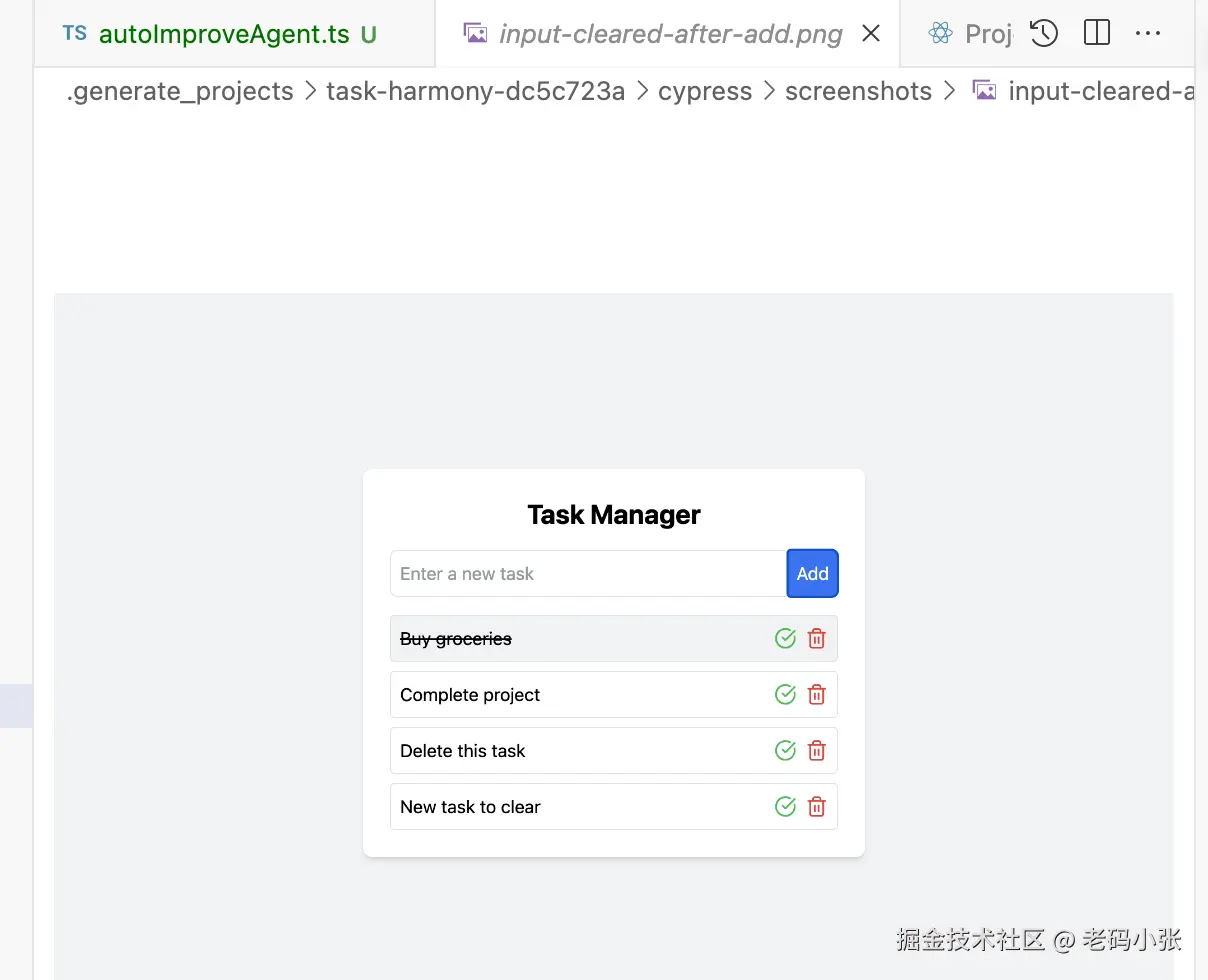This screenshot has height=980, width=1208.
Task: Click the React logo on the Proj tab
Action: coord(940,33)
